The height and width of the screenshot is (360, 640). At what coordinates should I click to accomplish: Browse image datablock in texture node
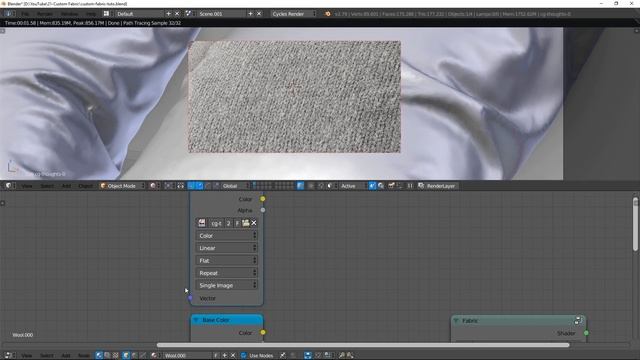coord(202,223)
